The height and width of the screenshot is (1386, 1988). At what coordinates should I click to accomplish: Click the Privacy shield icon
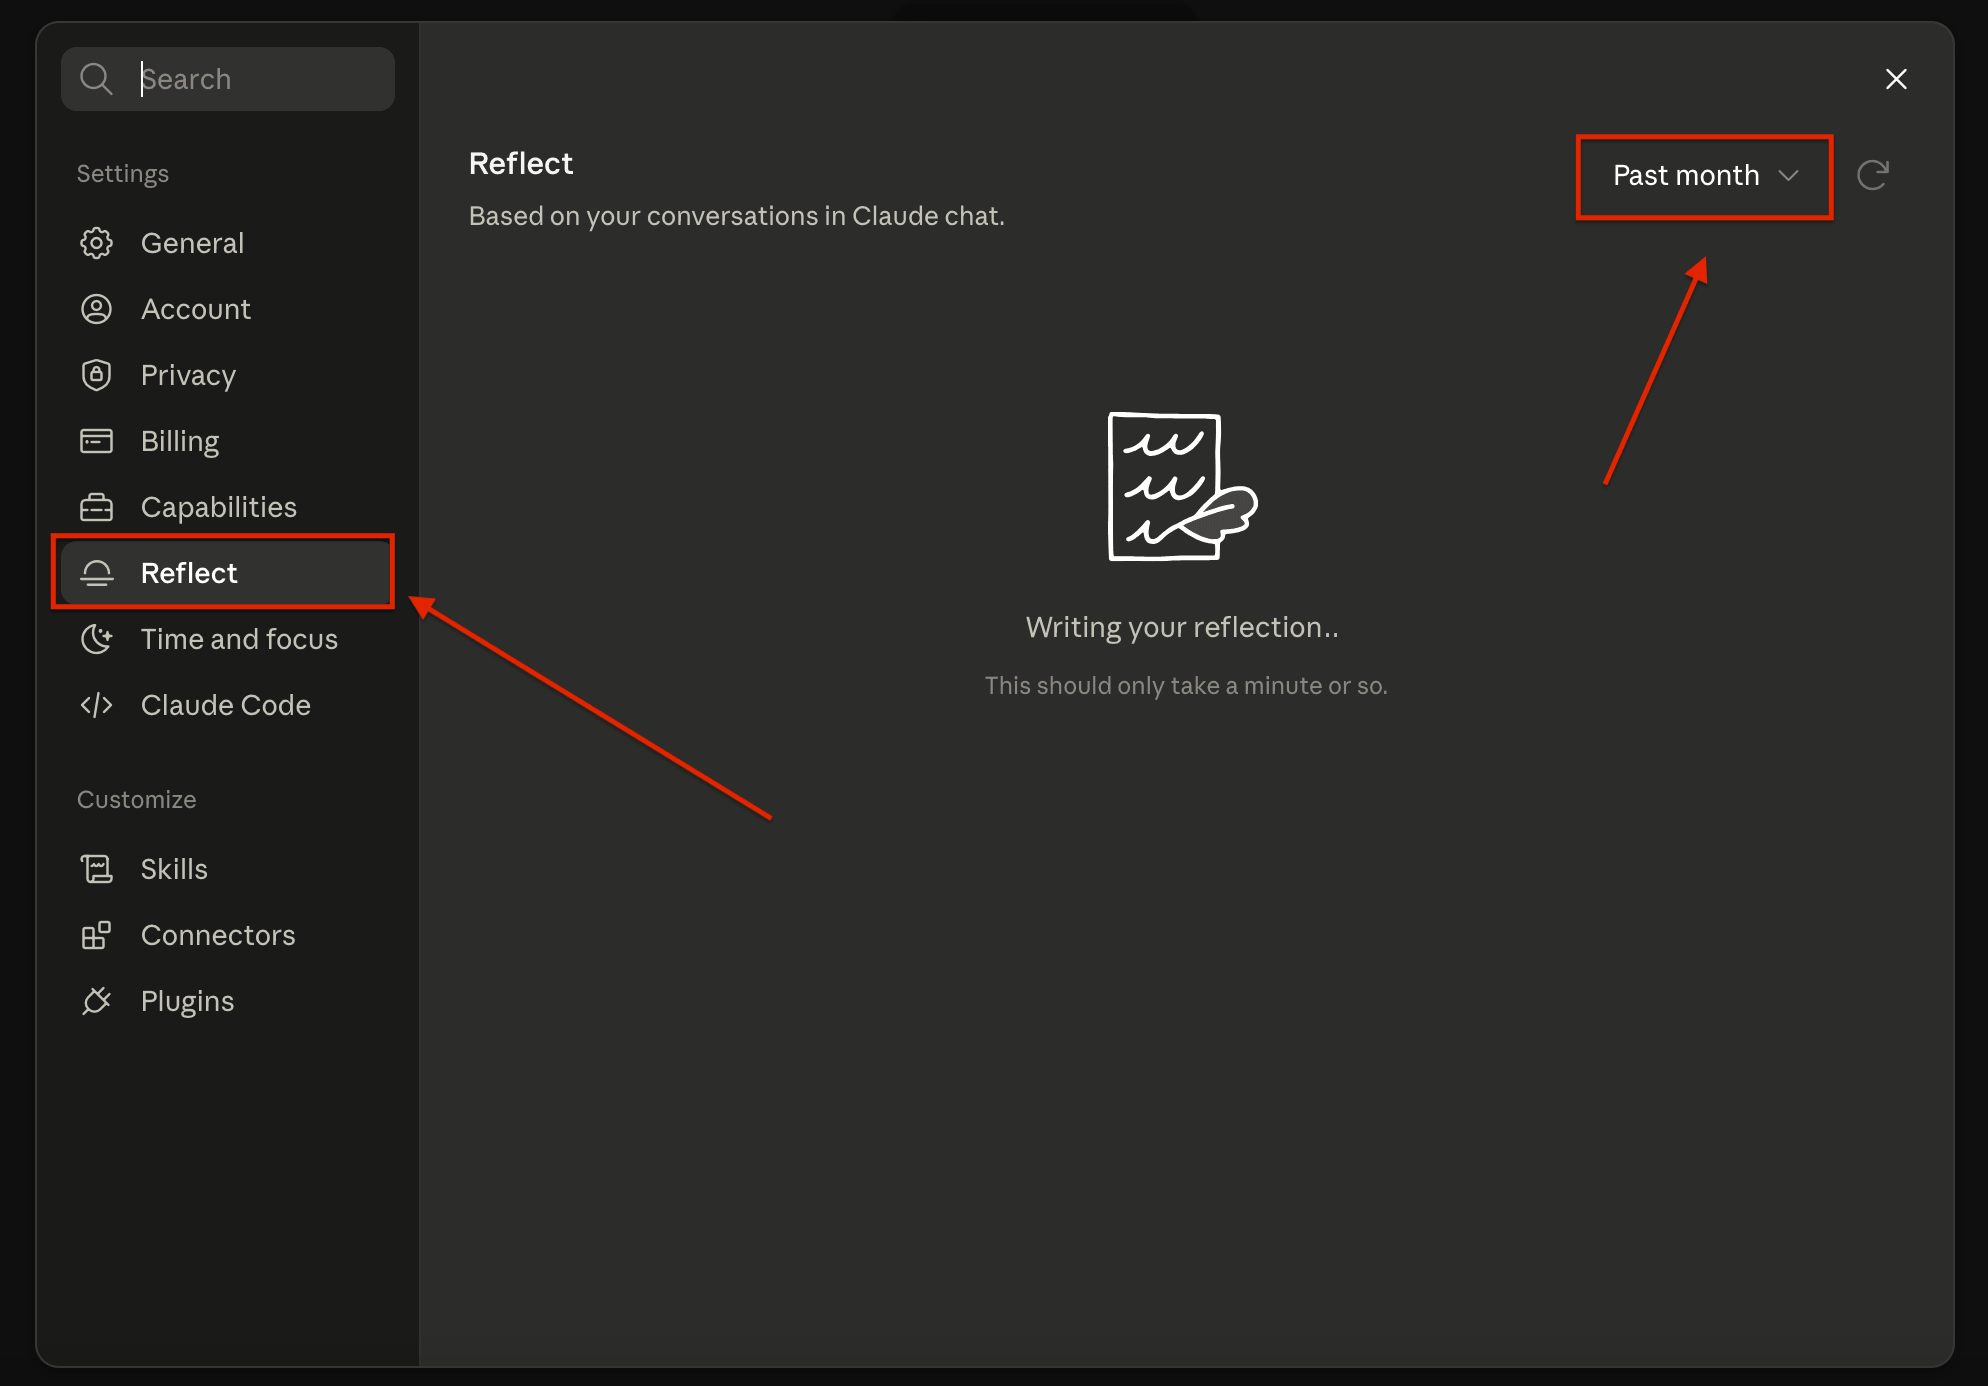pyautogui.click(x=96, y=375)
